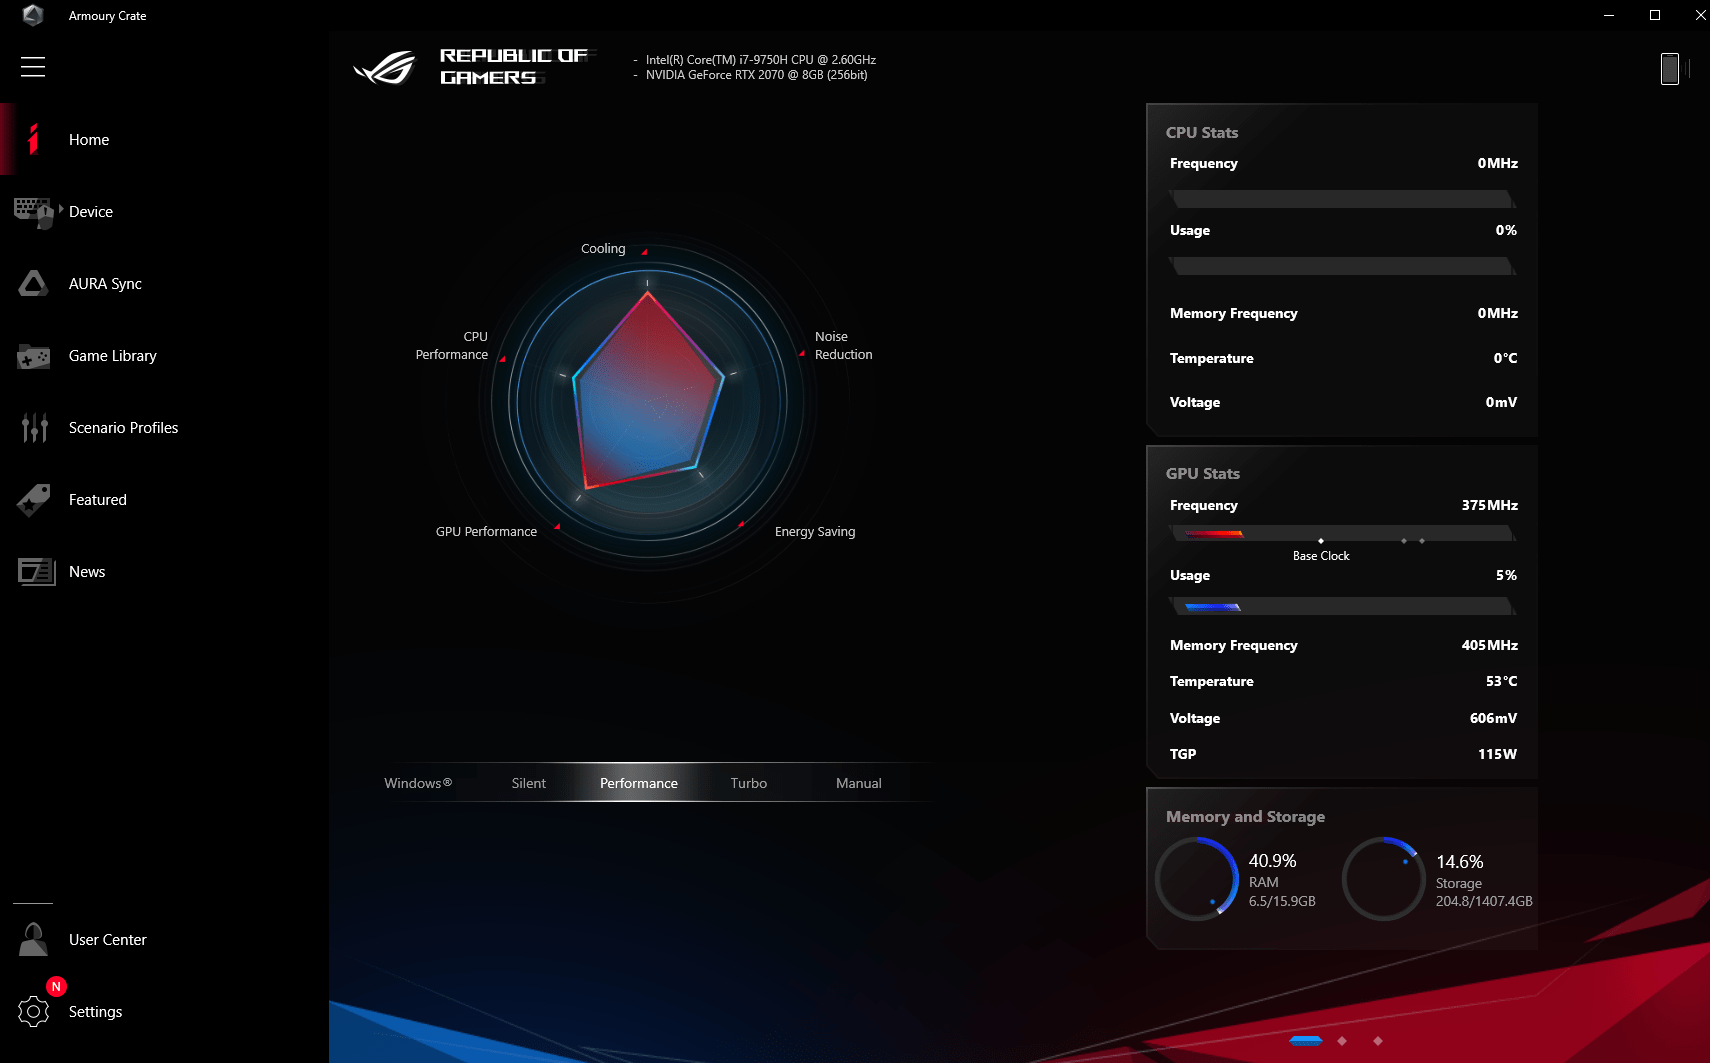Click the News newspaper icon
This screenshot has width=1710, height=1063.
36,572
